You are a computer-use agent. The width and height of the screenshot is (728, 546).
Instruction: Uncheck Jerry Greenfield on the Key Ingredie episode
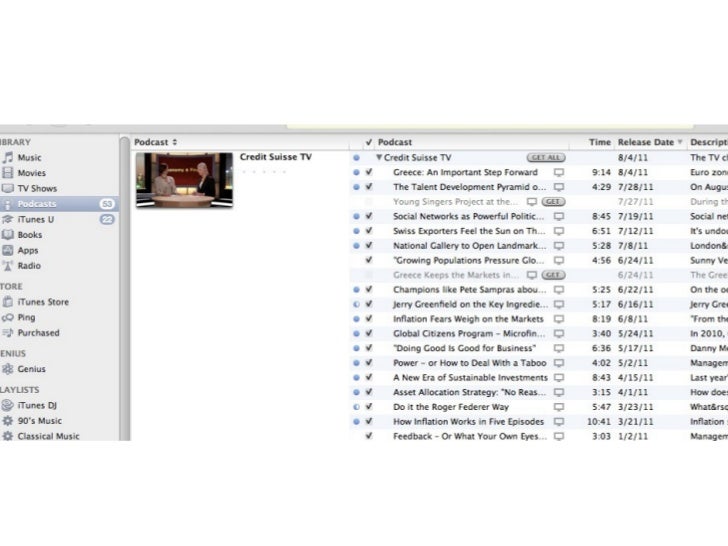(x=369, y=304)
